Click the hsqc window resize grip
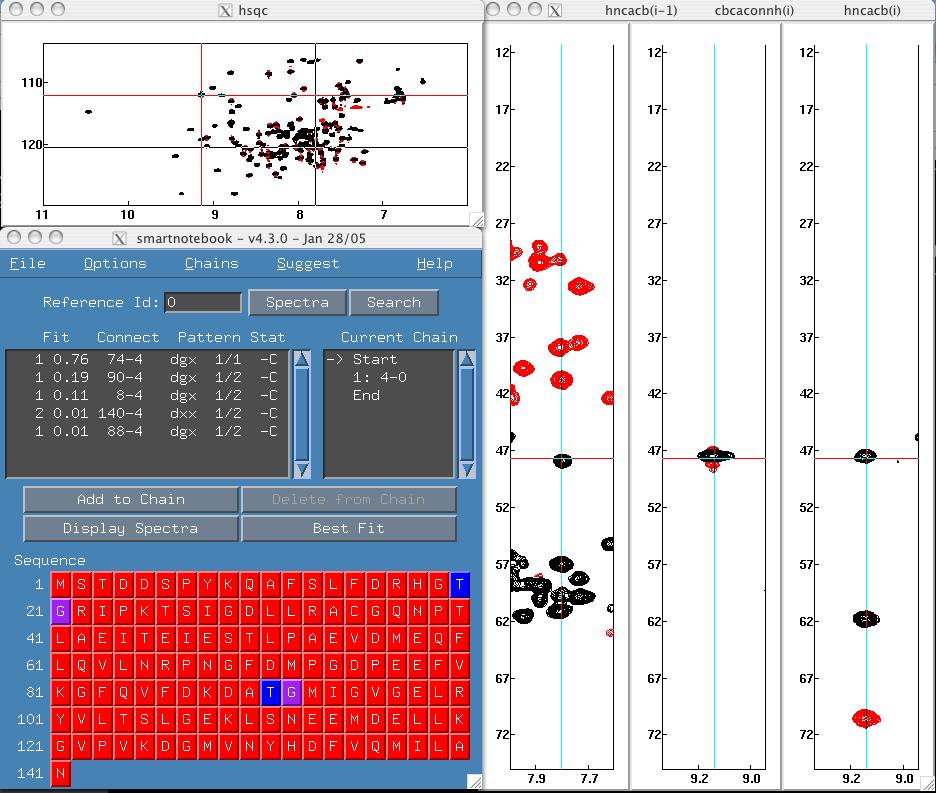 [476, 221]
